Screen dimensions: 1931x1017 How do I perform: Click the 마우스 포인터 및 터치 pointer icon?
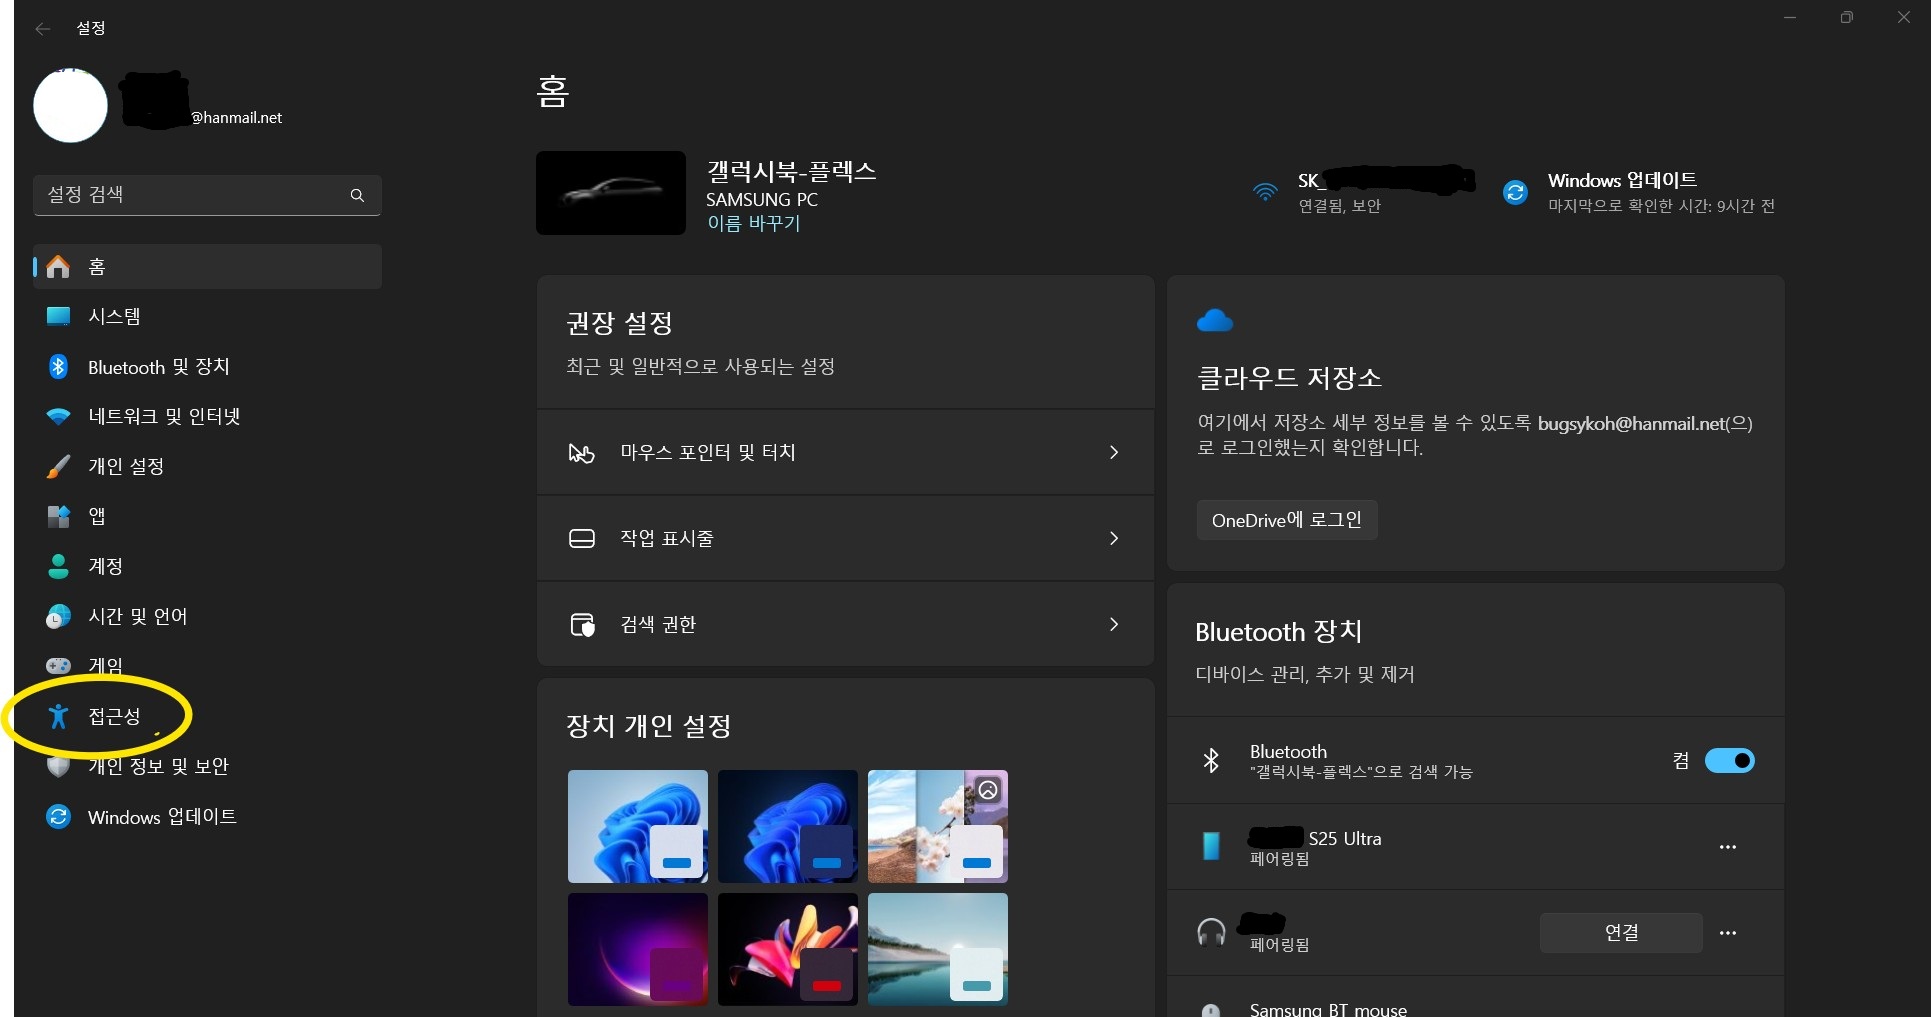pos(582,453)
